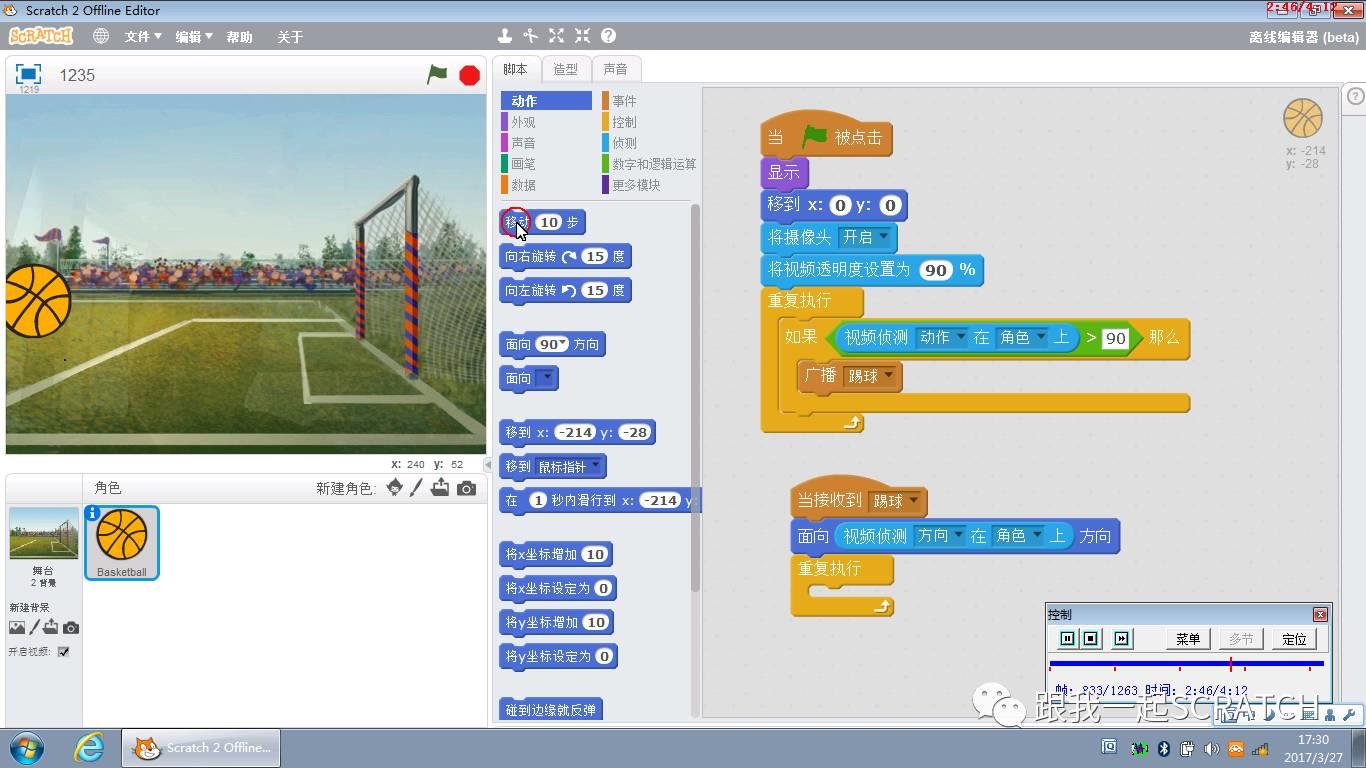
Task: Click the globe language icon
Action: (101, 36)
